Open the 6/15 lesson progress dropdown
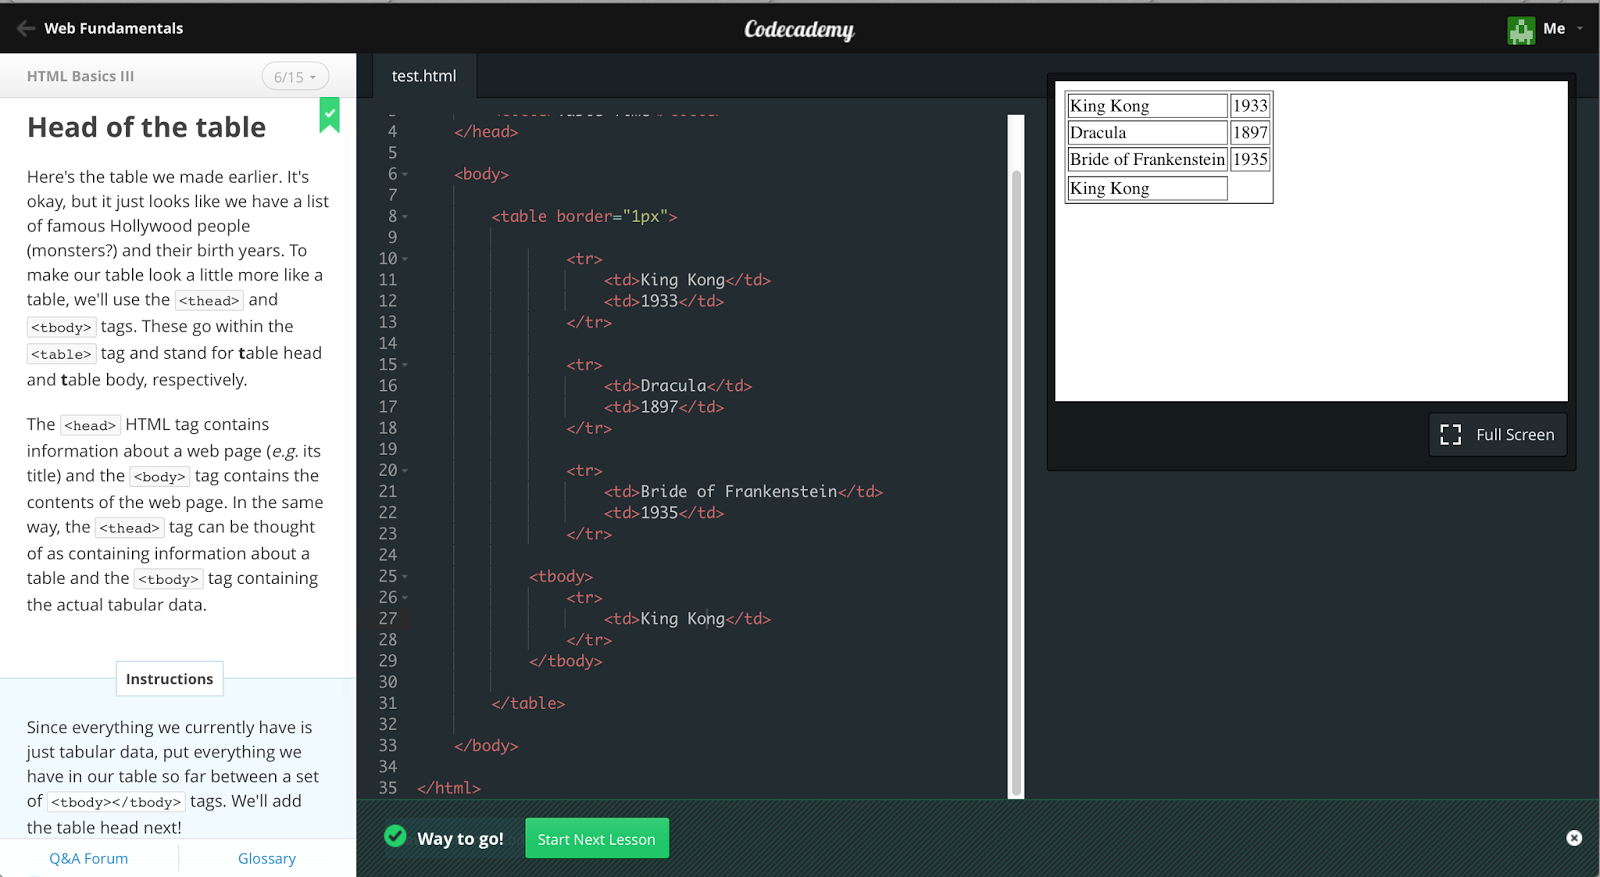 click(295, 77)
